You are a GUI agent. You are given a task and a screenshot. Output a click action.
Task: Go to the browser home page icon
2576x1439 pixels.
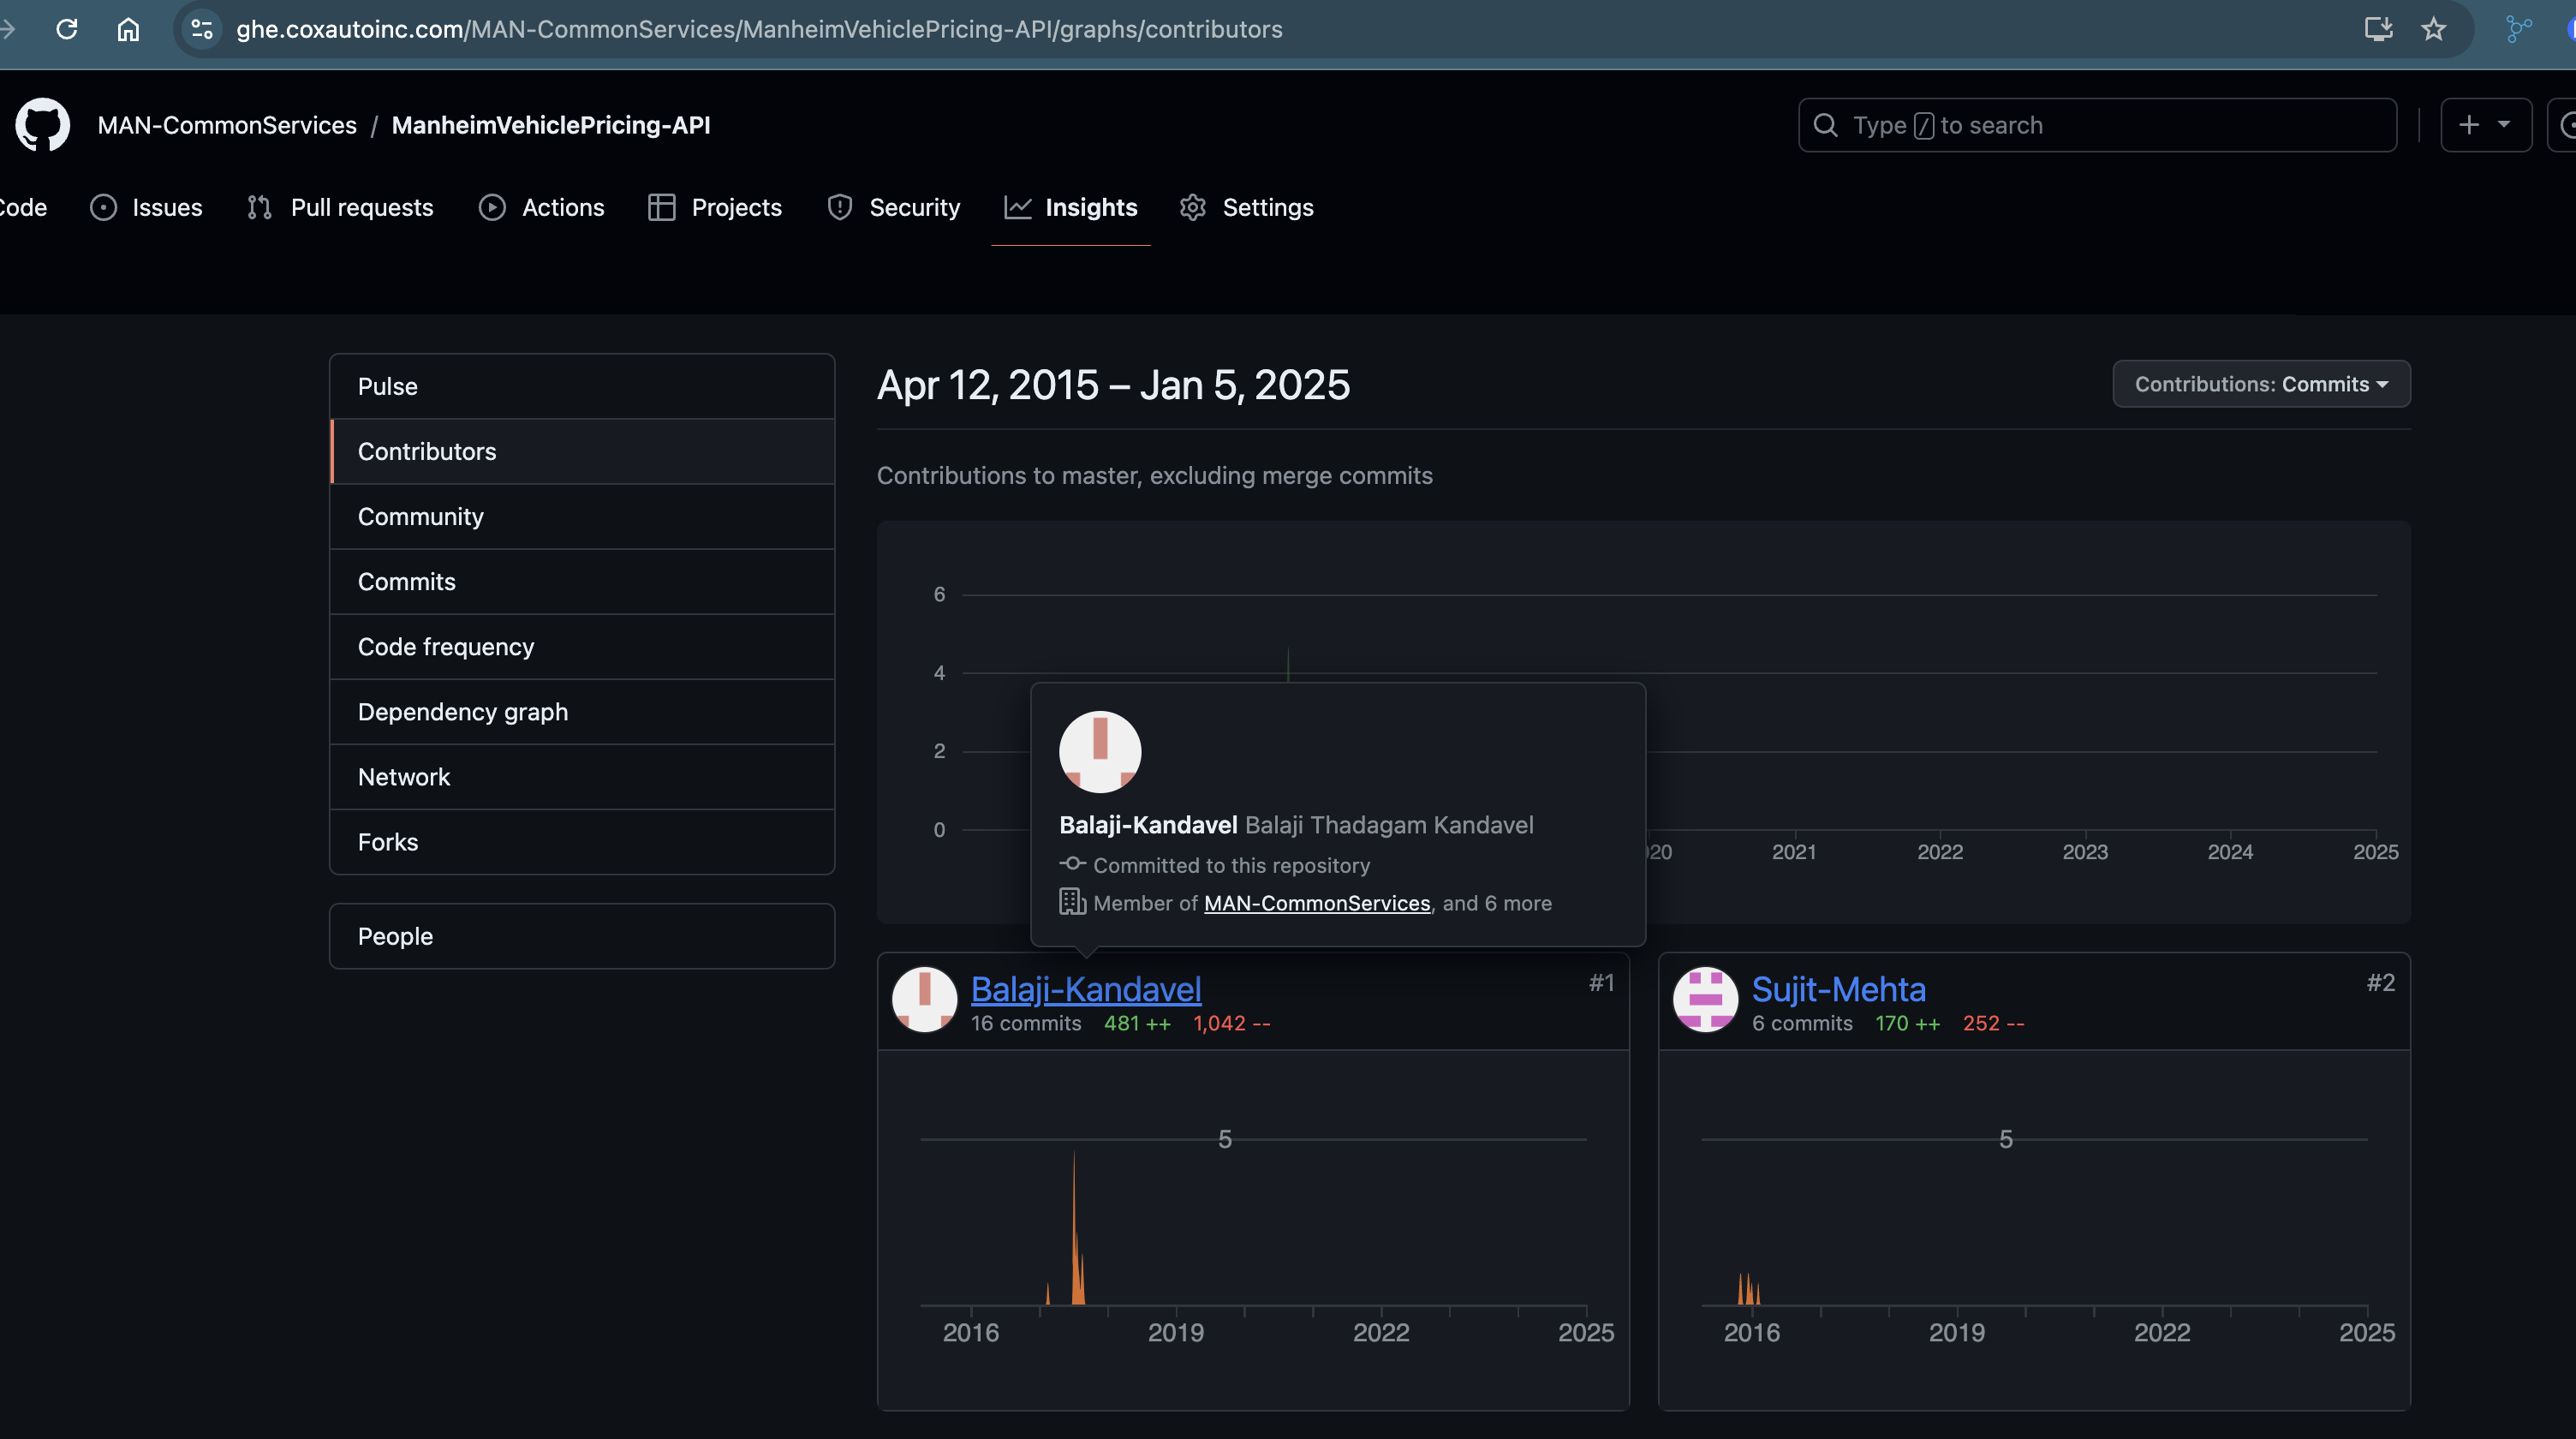click(128, 29)
